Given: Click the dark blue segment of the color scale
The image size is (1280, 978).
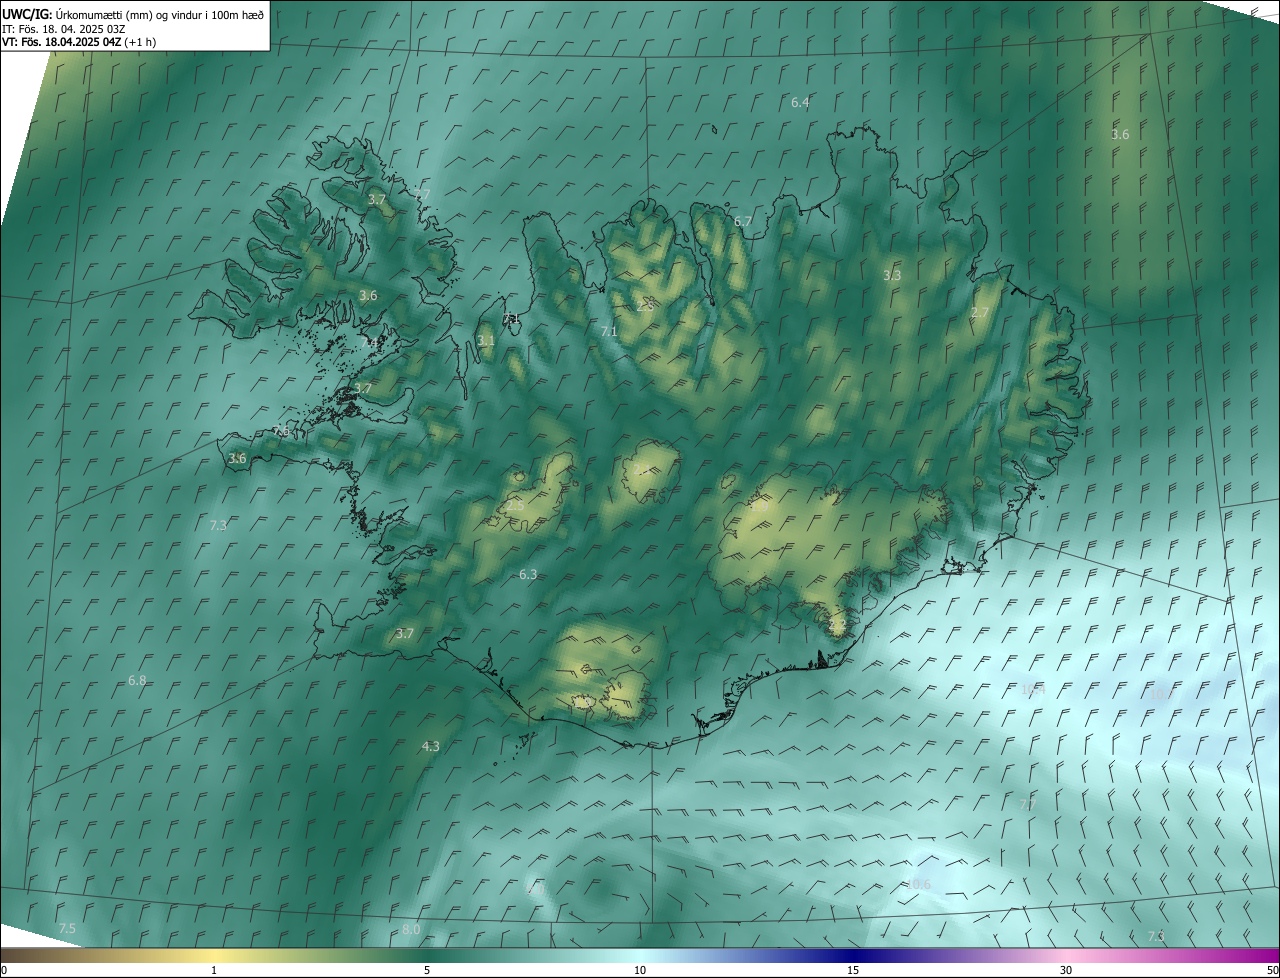Looking at the screenshot, I should point(853,956).
